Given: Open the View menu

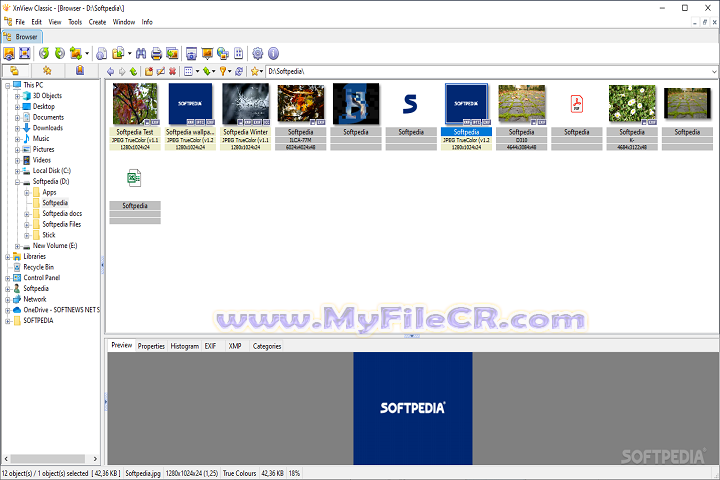Looking at the screenshot, I should [55, 22].
